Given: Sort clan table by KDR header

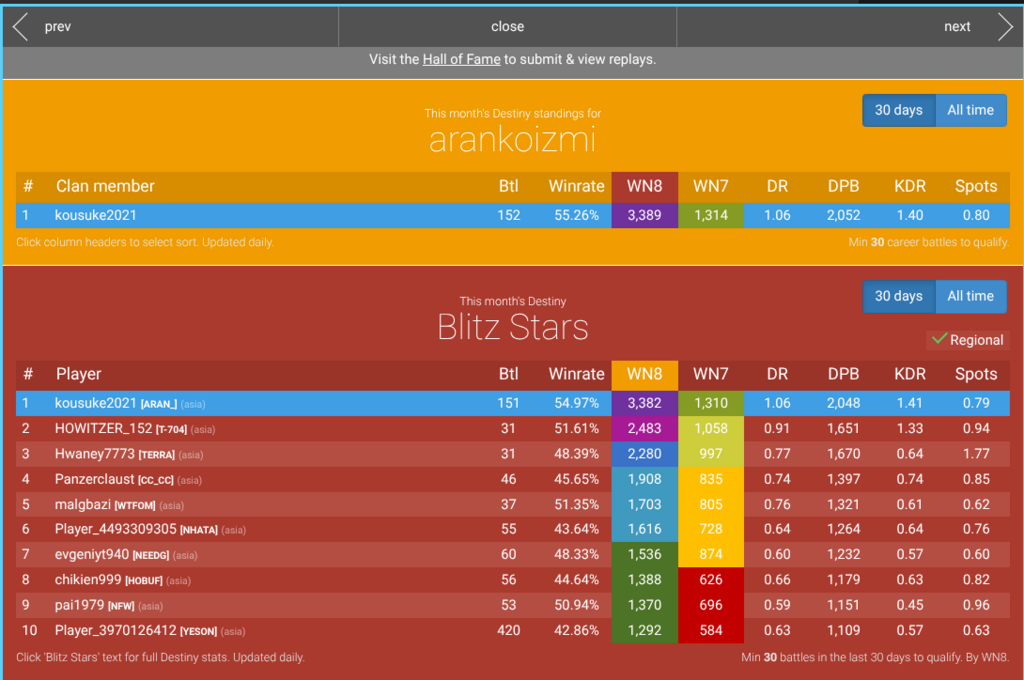Looking at the screenshot, I should coord(909,186).
